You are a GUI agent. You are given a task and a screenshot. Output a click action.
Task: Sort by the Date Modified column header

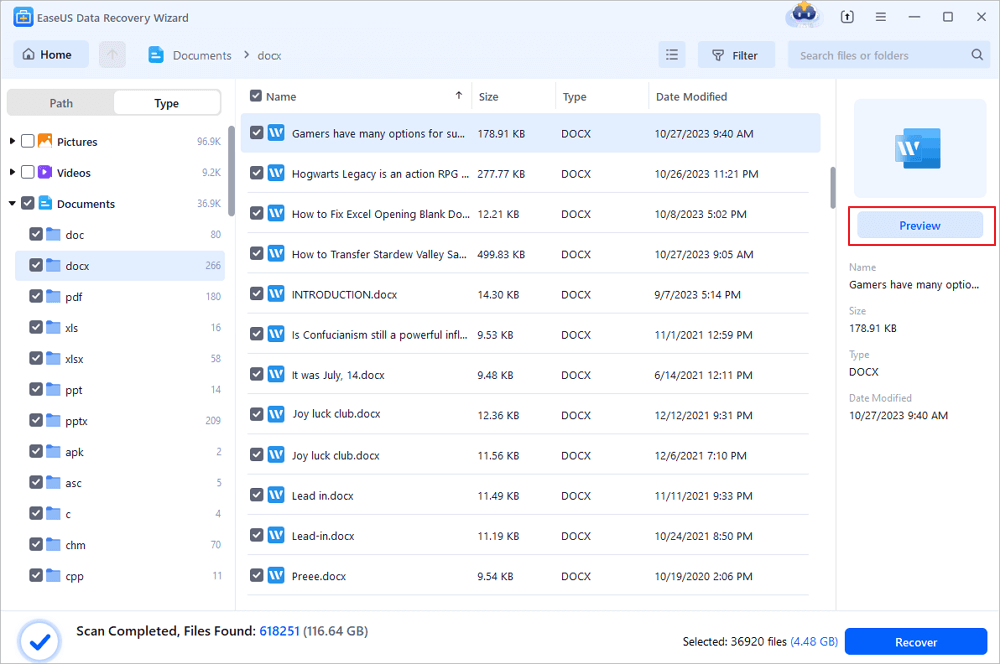[x=691, y=96]
